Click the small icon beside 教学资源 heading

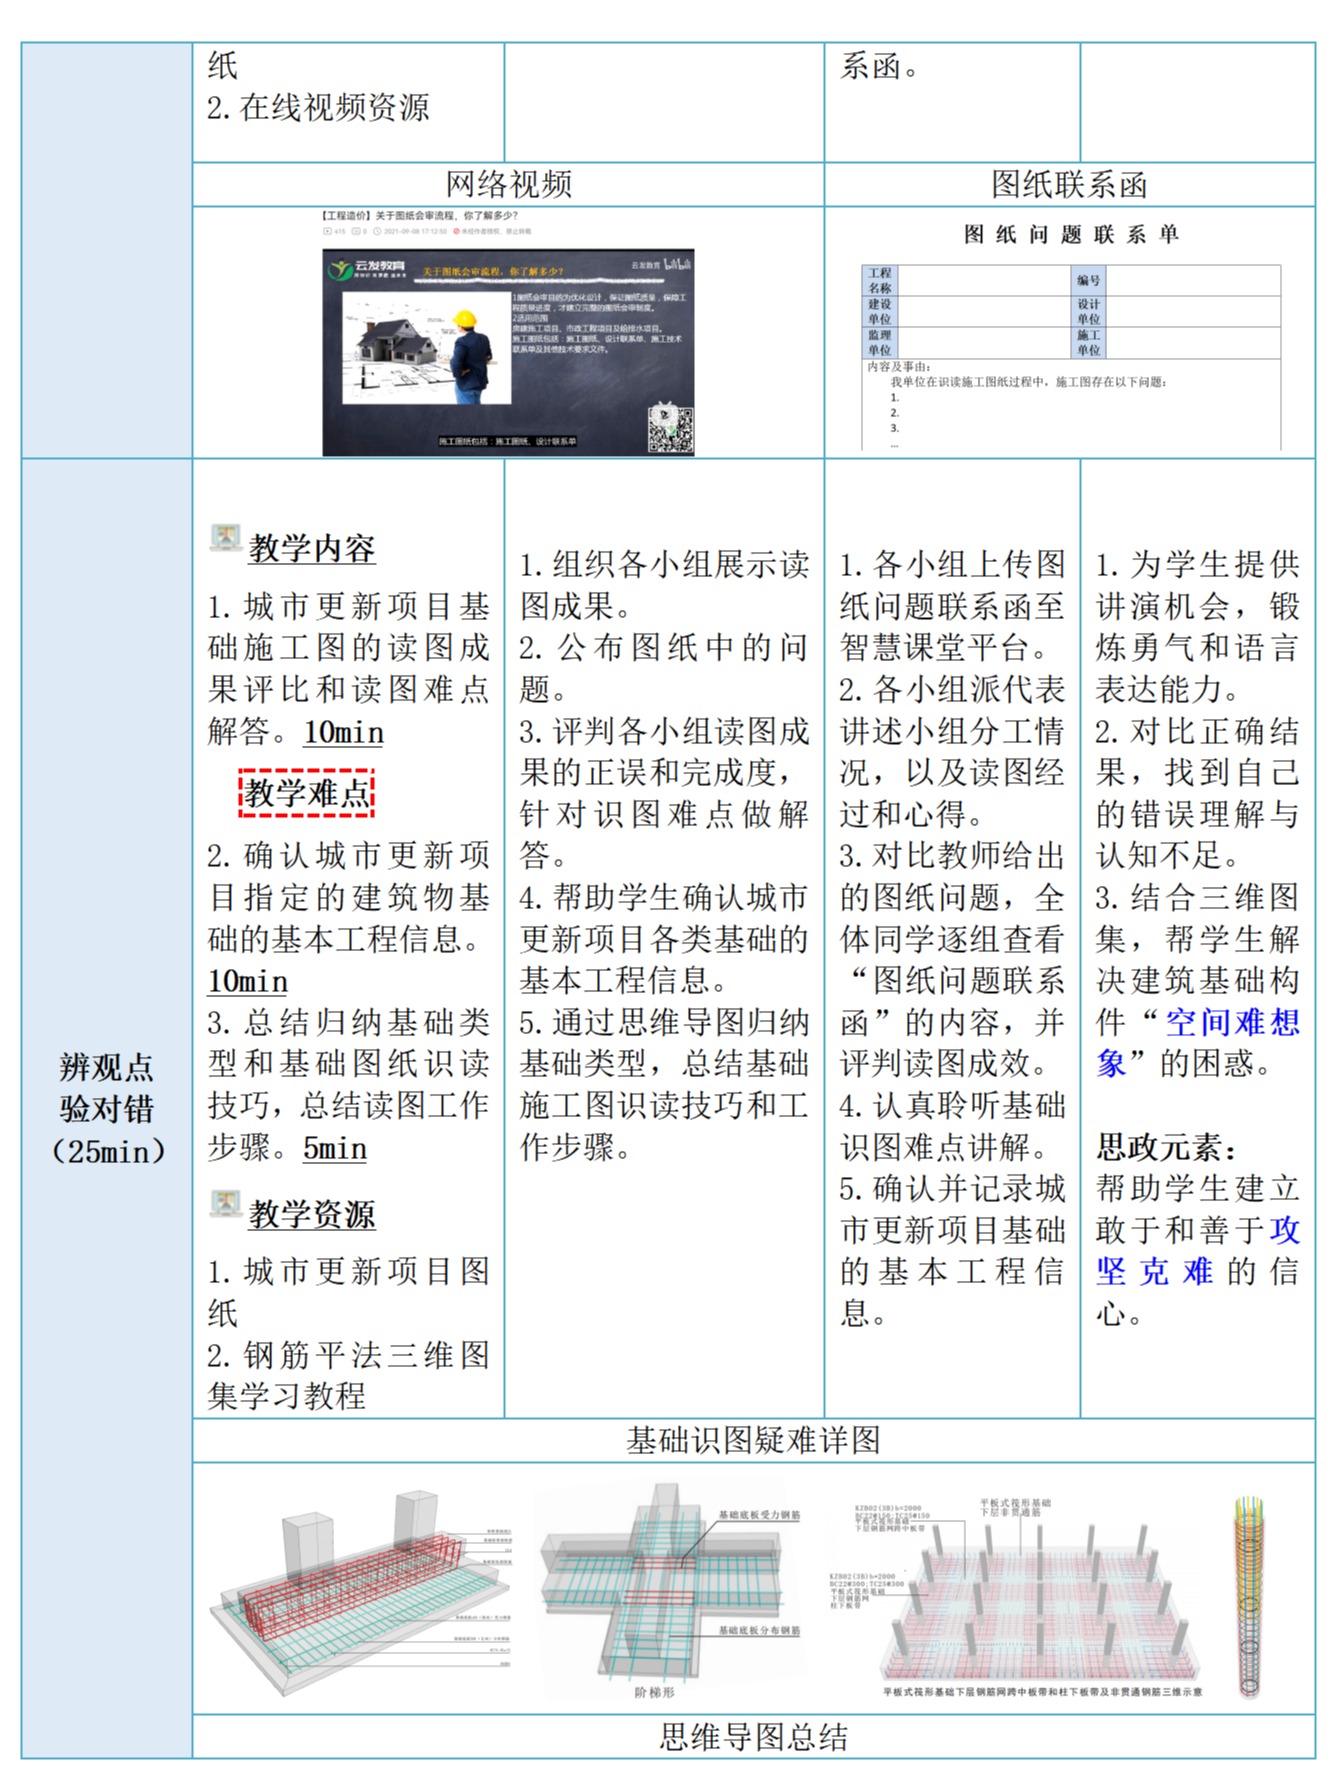[x=225, y=1203]
